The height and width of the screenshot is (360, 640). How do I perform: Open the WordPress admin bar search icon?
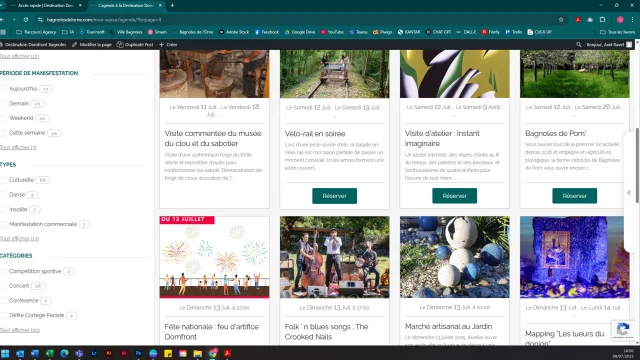click(579, 44)
